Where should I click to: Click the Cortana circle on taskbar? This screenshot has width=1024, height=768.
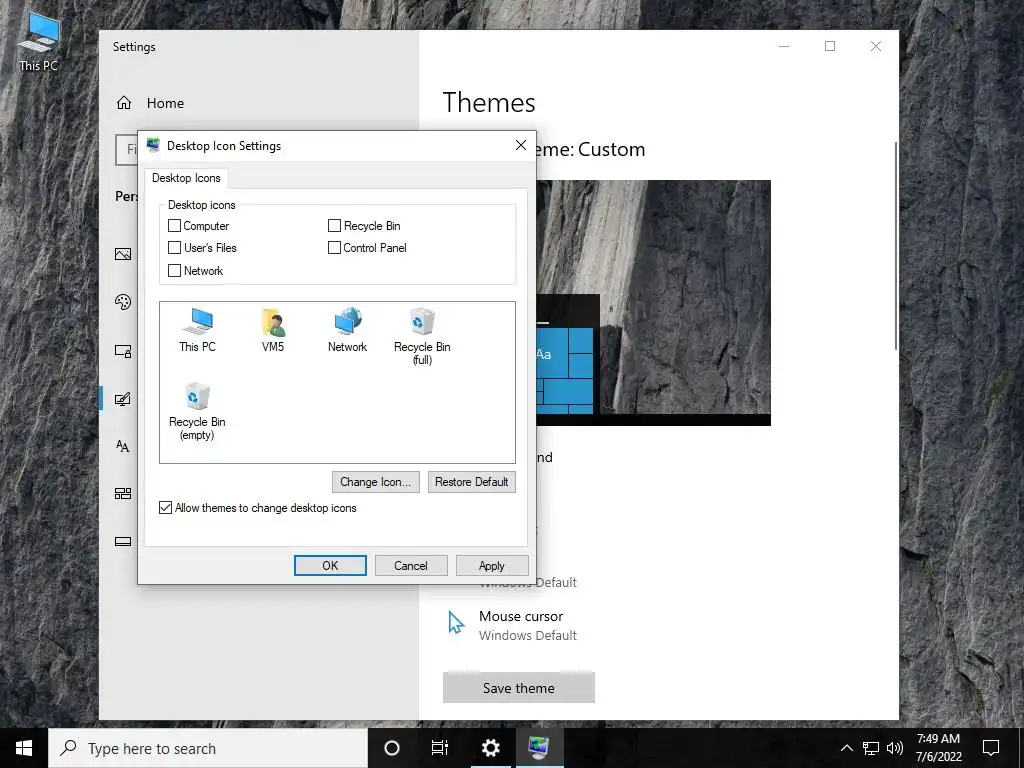click(392, 748)
